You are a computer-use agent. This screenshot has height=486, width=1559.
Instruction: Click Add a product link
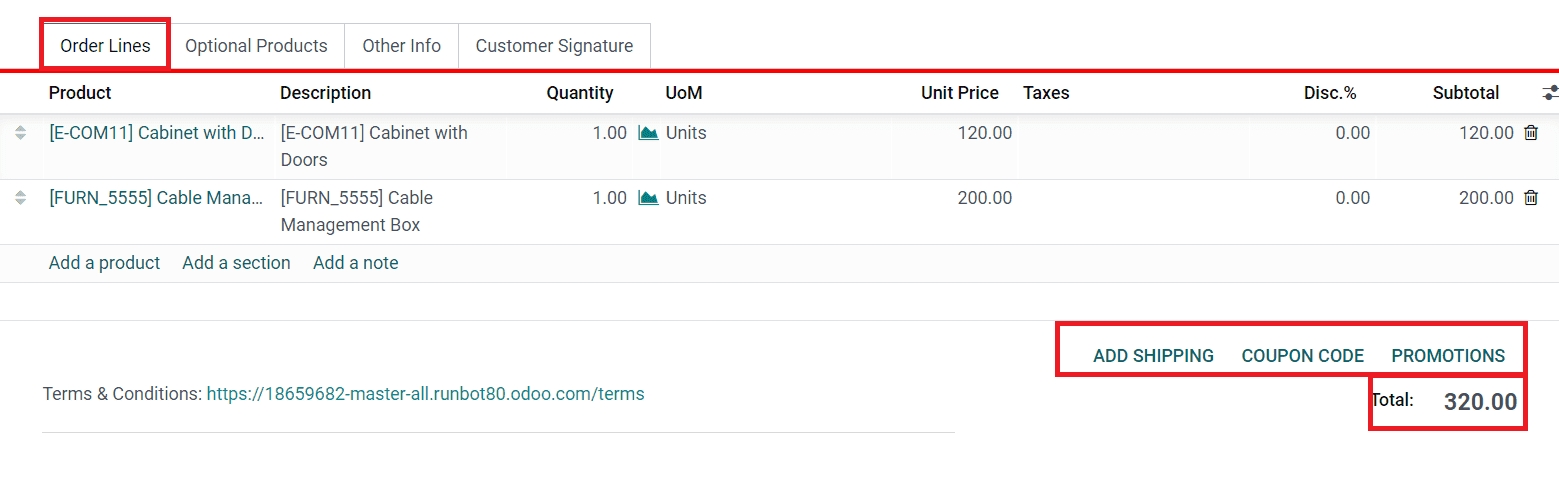[104, 263]
